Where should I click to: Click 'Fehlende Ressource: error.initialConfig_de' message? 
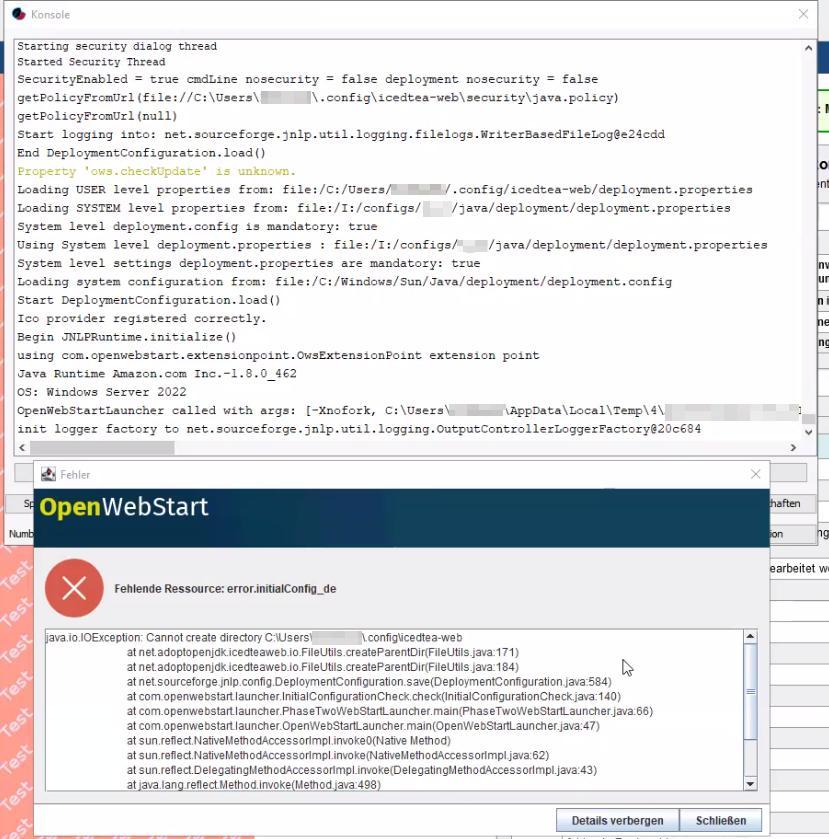point(225,589)
